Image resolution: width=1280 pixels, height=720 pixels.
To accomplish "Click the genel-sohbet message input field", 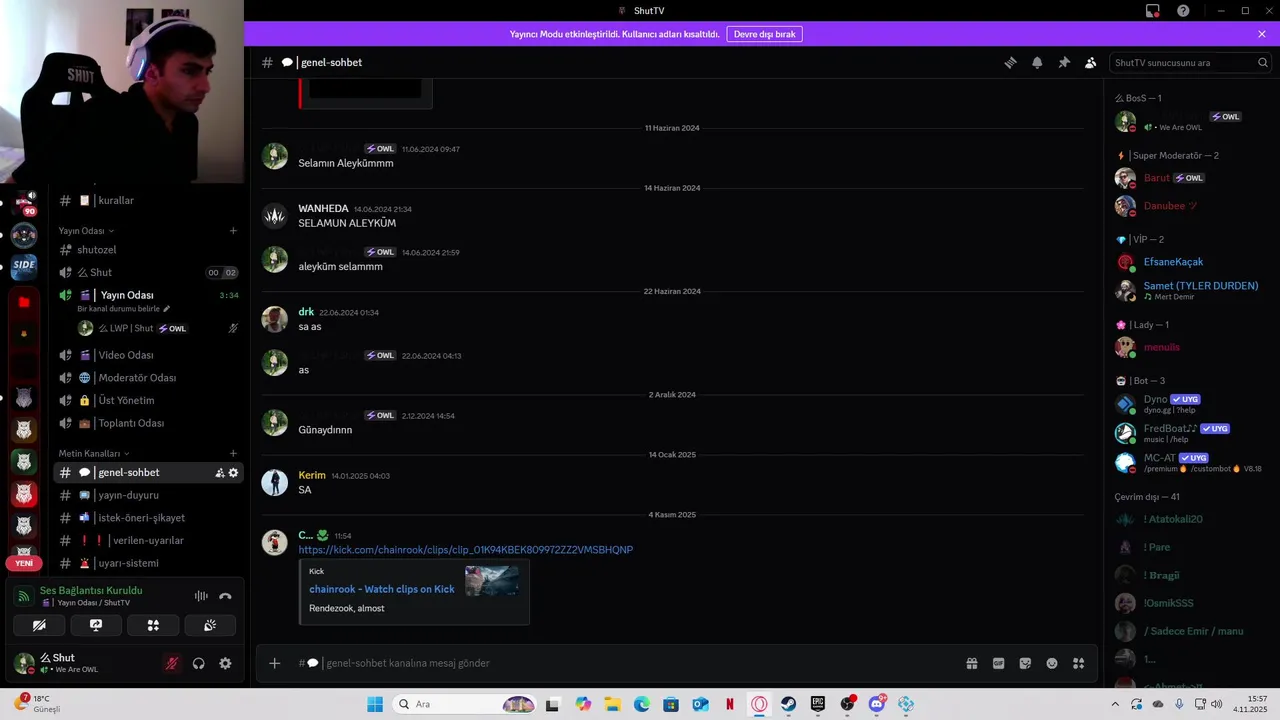I will (x=625, y=663).
